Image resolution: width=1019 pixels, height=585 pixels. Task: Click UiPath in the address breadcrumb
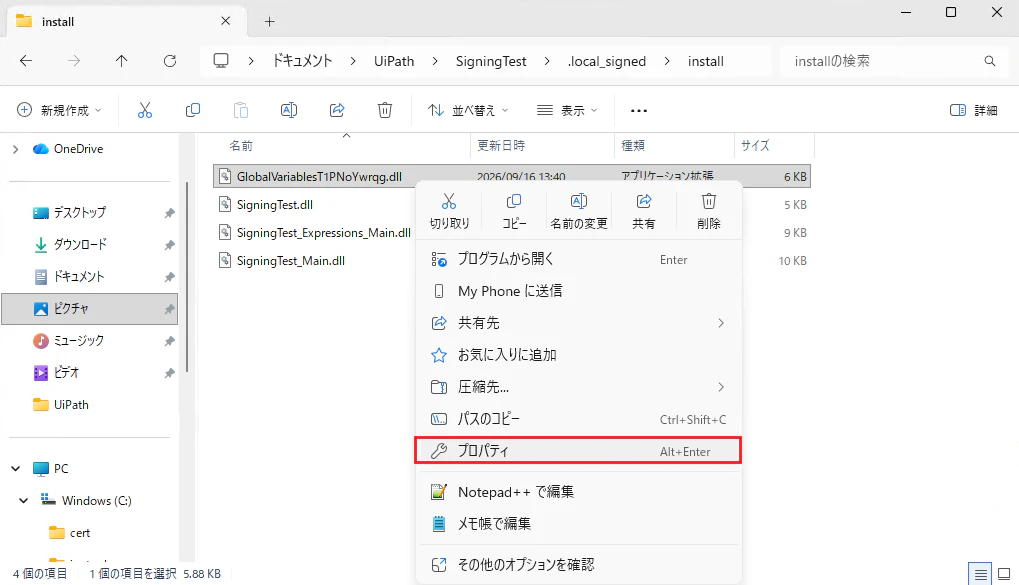tap(394, 61)
